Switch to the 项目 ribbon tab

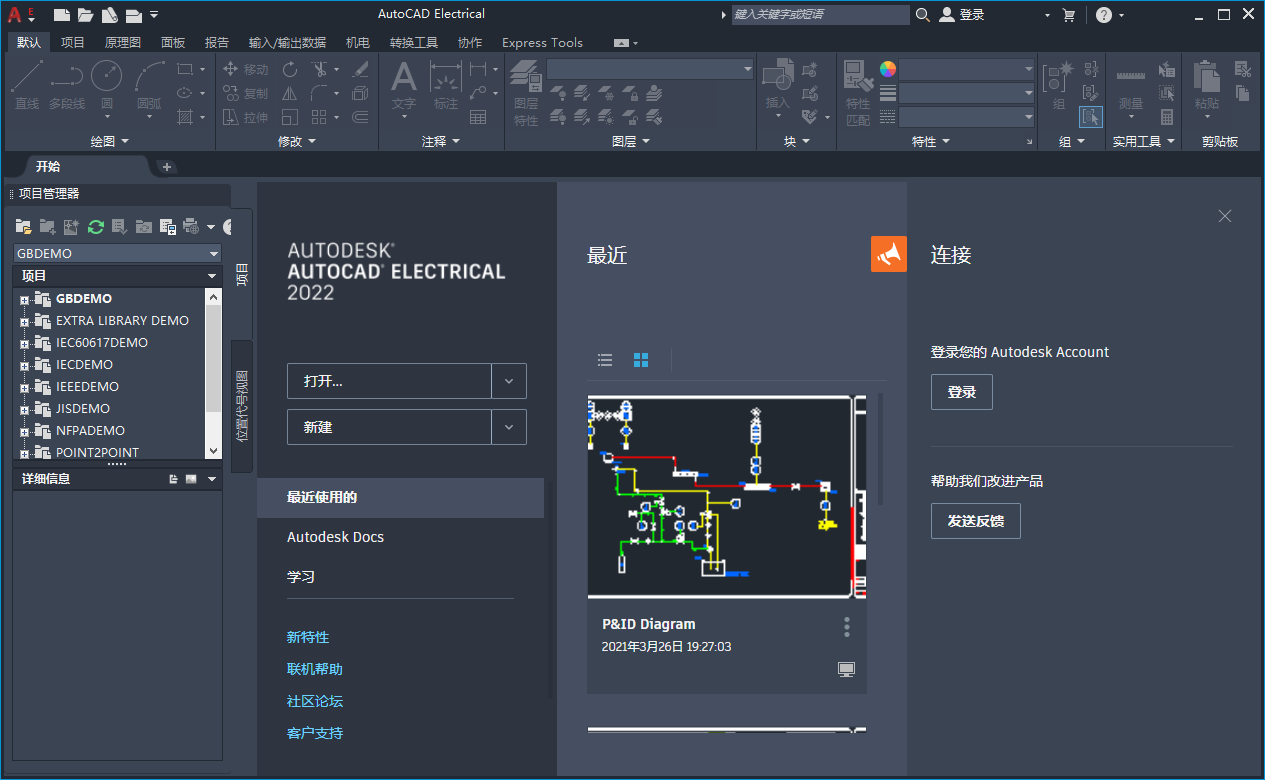click(73, 42)
